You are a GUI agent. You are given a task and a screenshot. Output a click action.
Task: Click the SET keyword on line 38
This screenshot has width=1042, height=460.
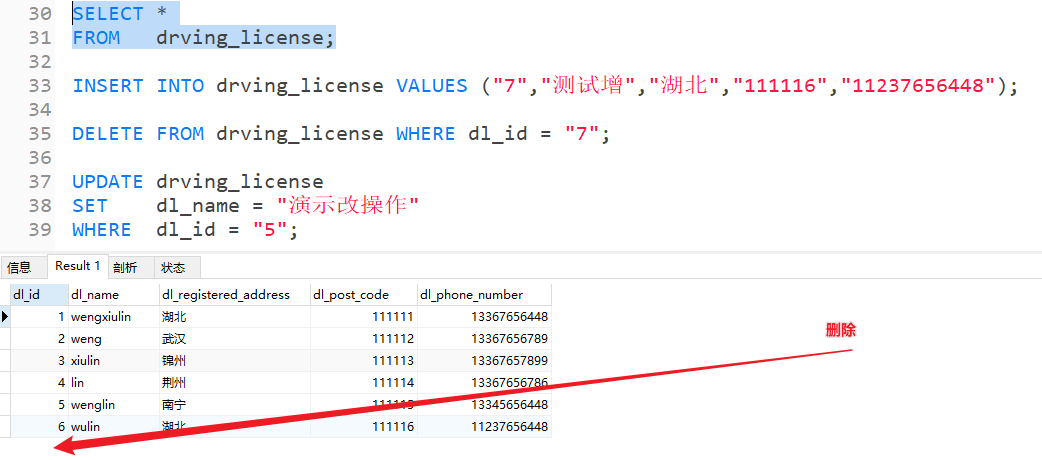tap(90, 206)
